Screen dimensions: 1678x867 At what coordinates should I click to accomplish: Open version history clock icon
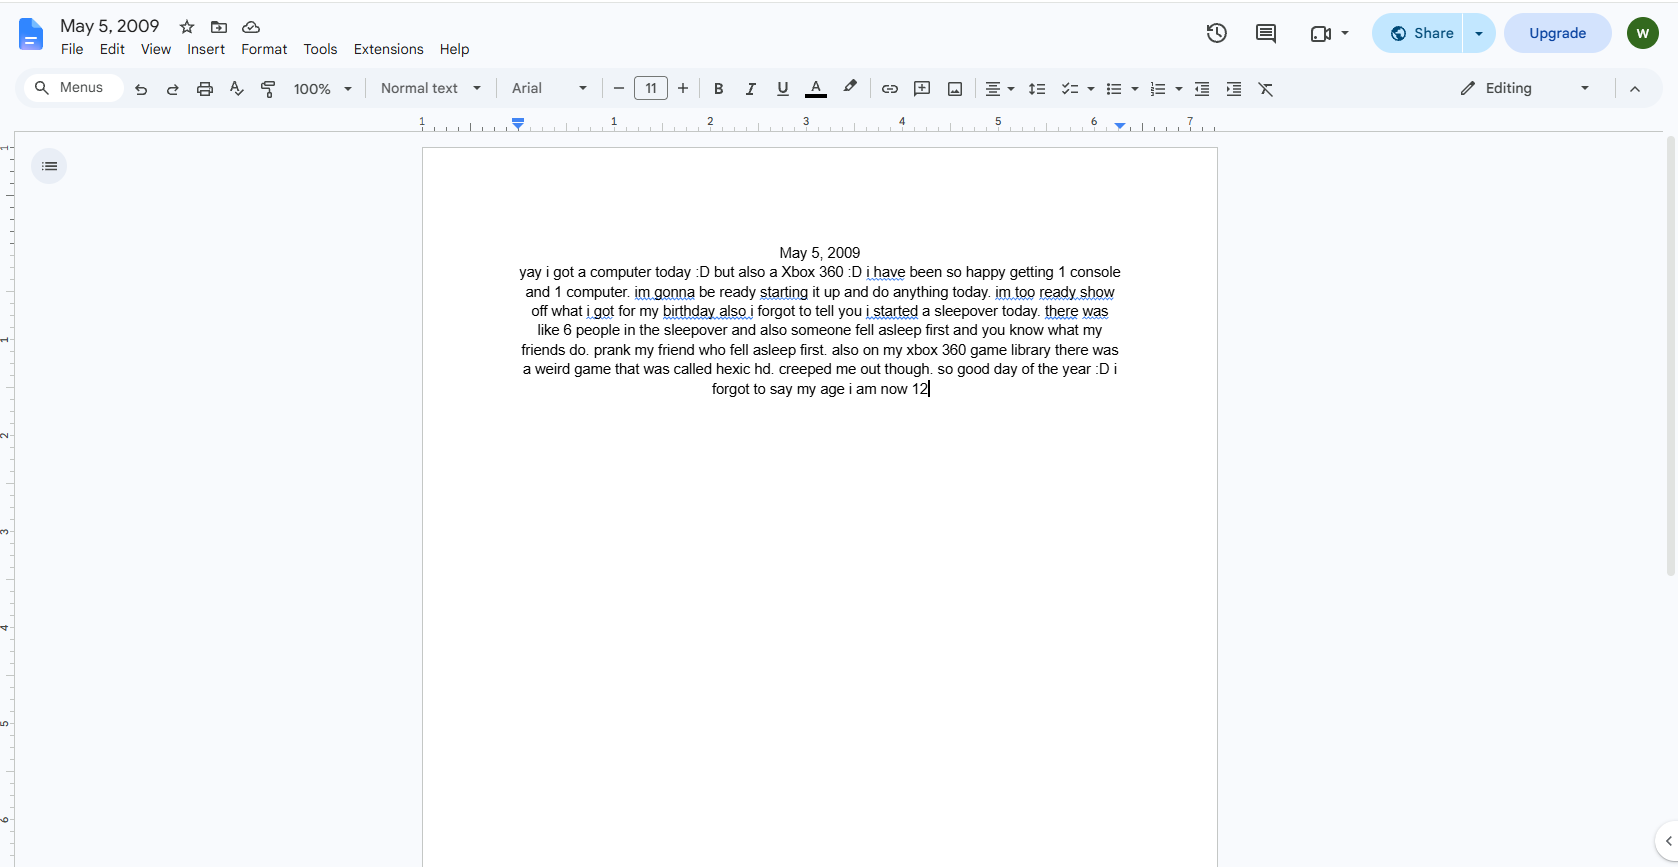click(x=1216, y=33)
